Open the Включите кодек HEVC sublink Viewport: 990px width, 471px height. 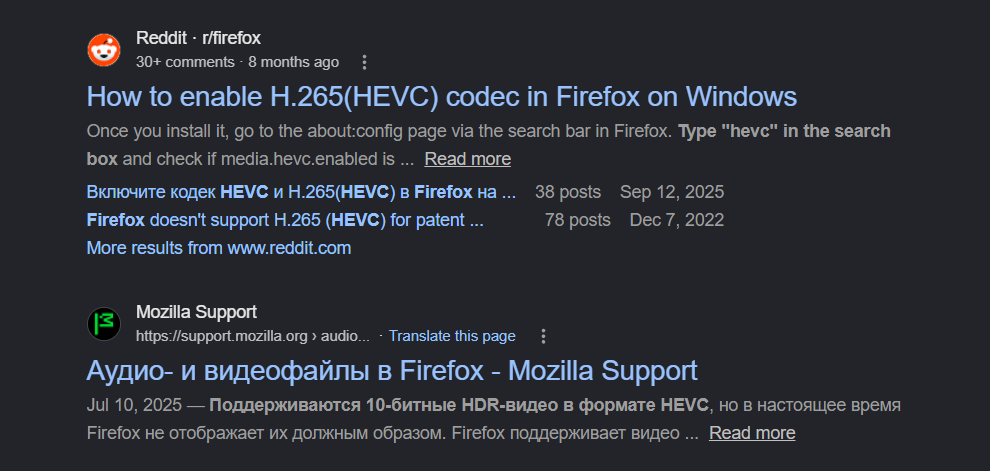(x=301, y=192)
